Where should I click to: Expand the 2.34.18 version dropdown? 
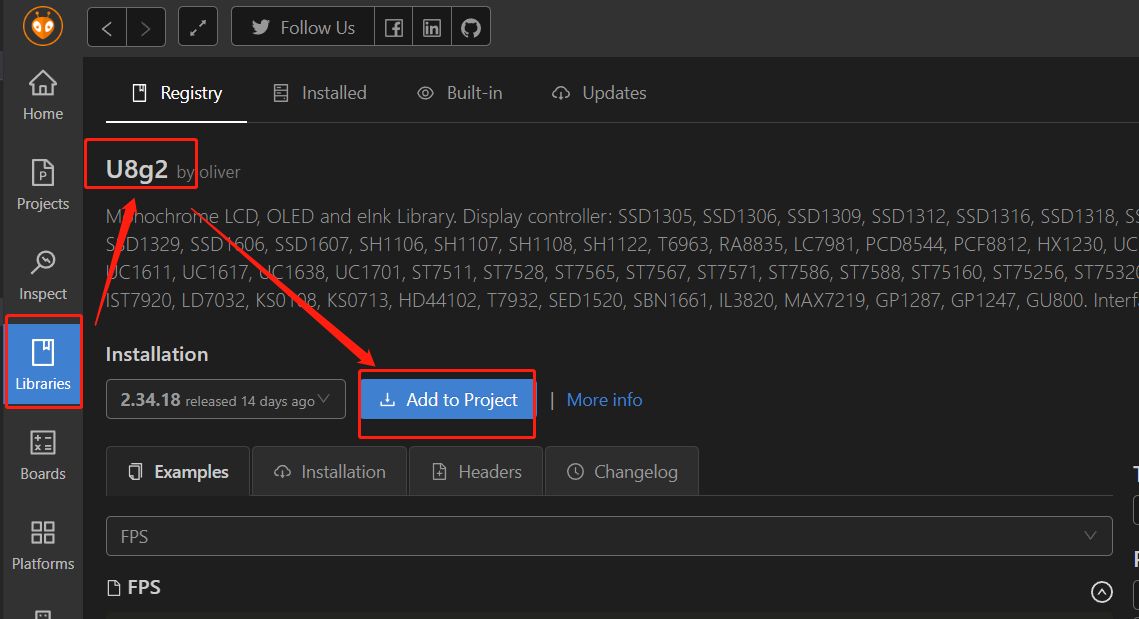coord(225,400)
